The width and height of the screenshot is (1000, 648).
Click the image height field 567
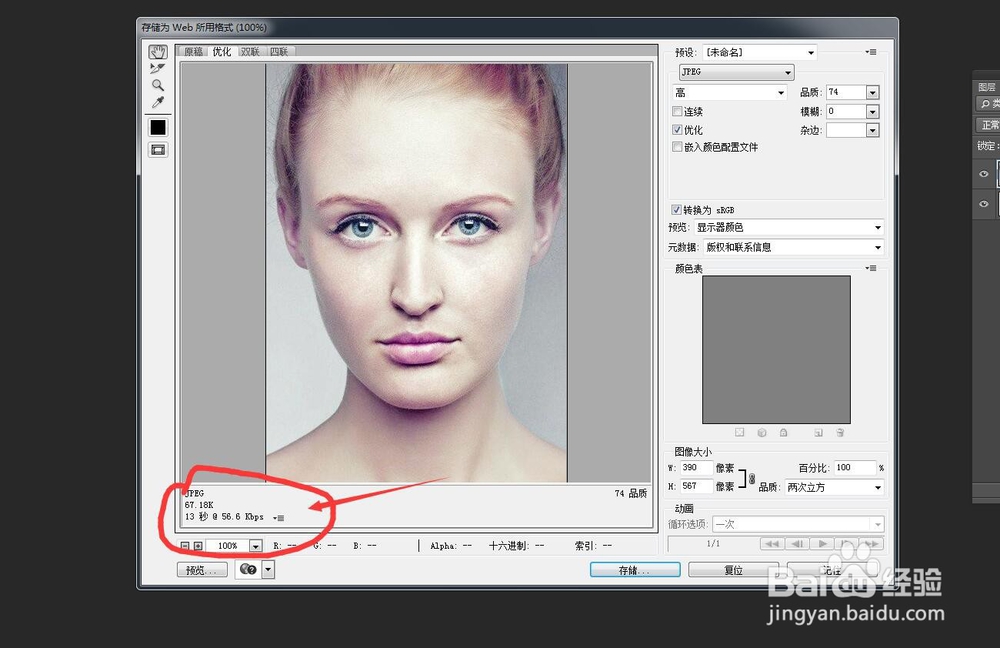(696, 486)
